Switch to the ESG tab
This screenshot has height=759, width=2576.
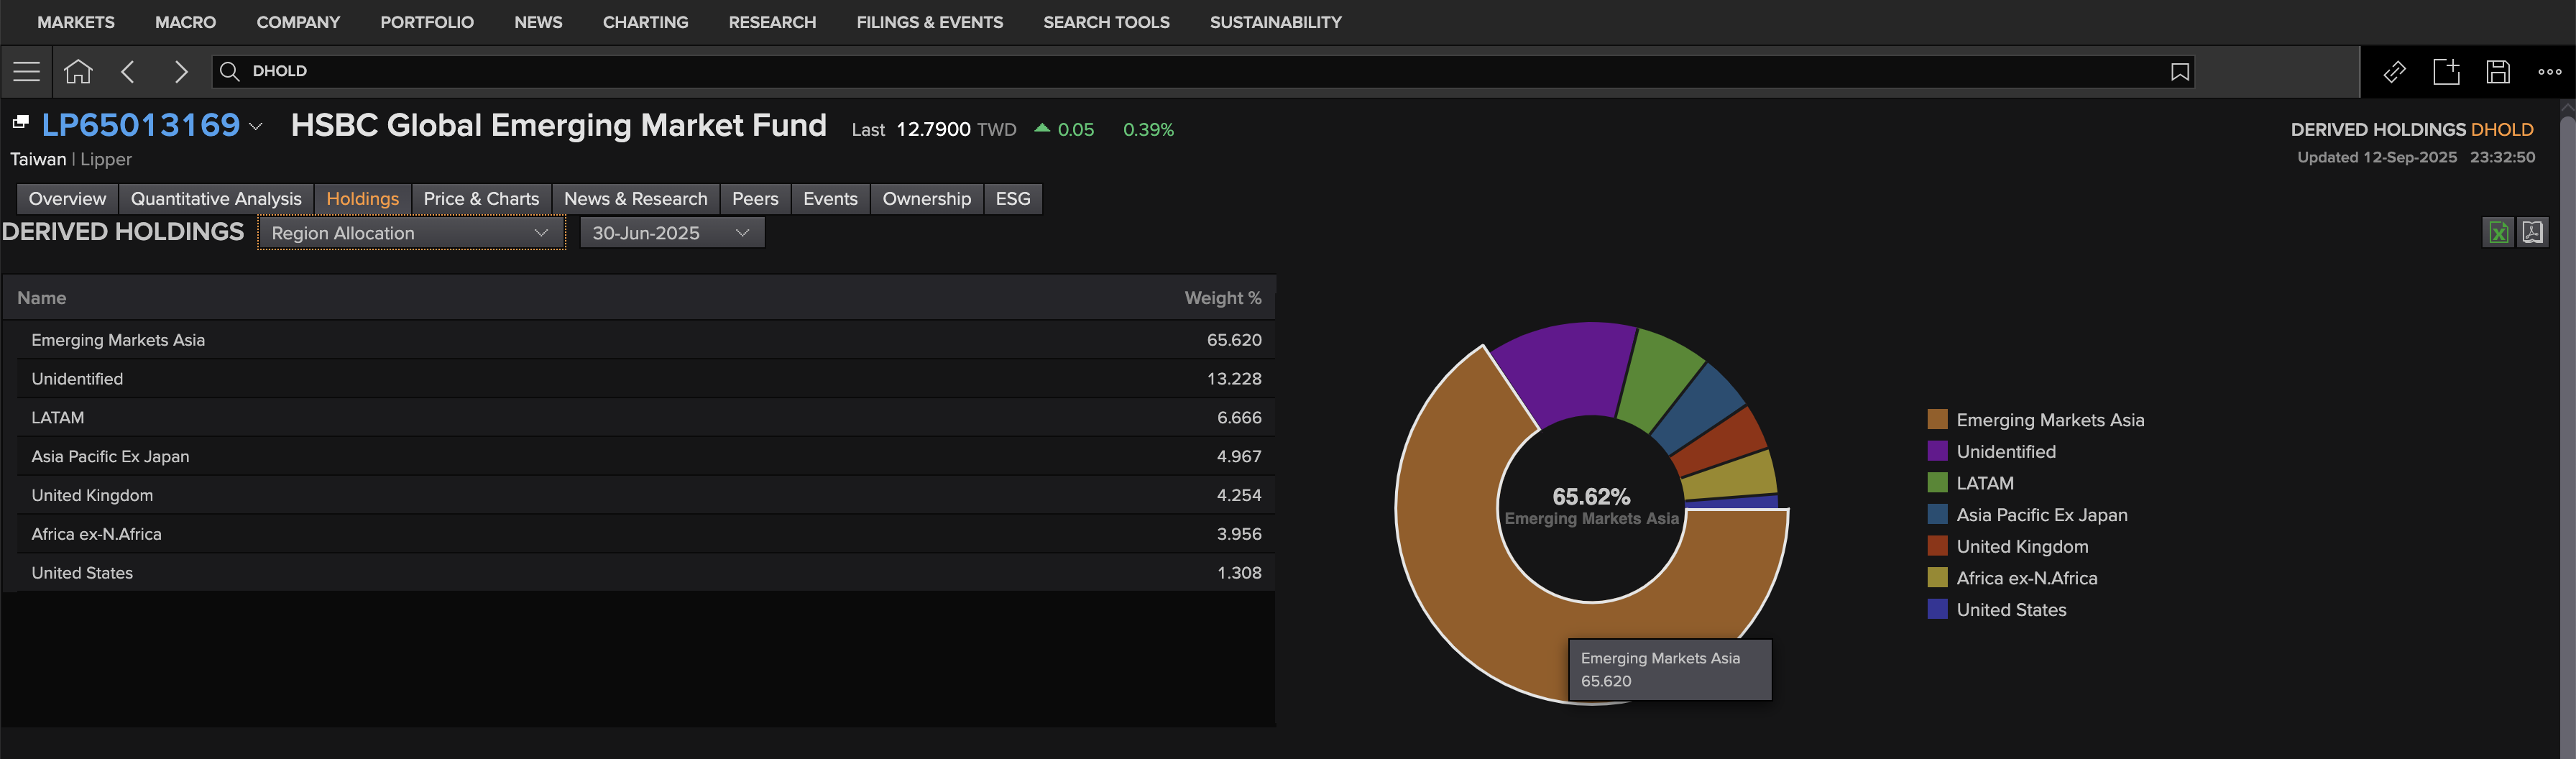[1013, 199]
